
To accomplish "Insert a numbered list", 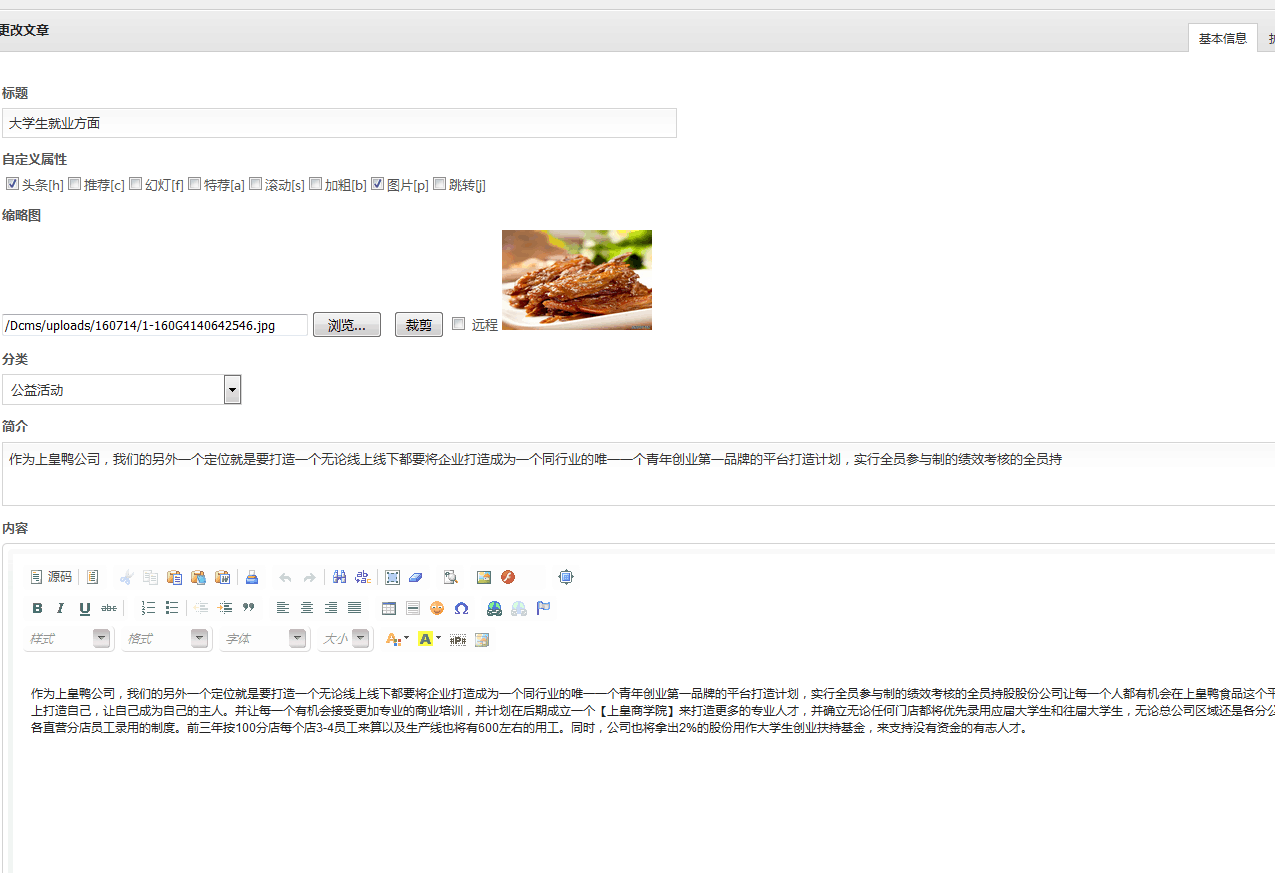I will 148,608.
